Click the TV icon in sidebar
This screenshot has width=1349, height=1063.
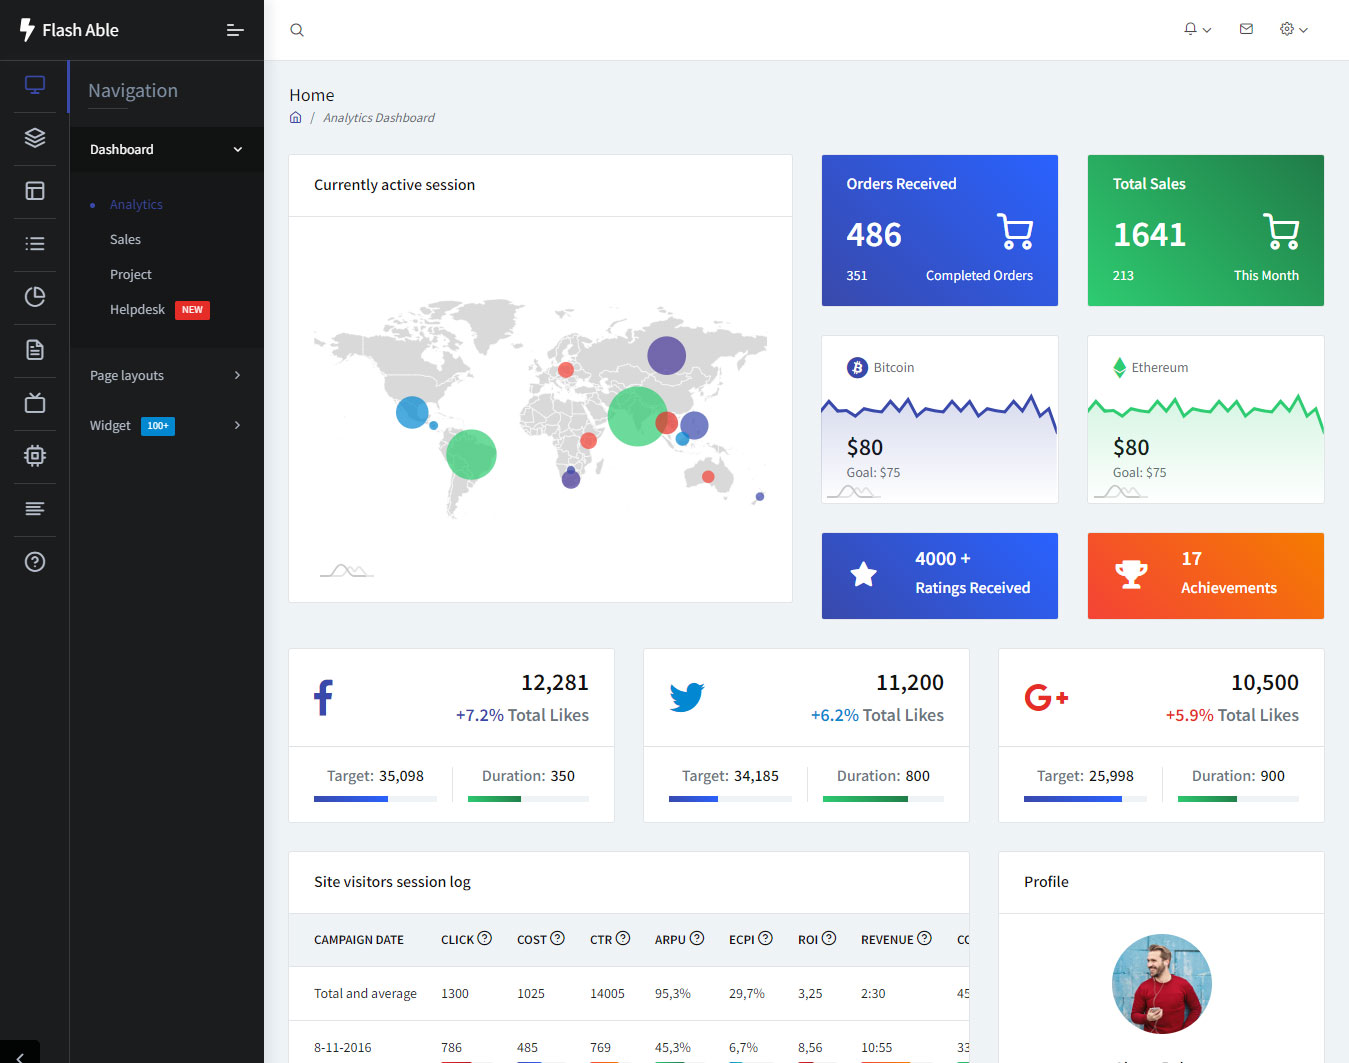point(35,403)
